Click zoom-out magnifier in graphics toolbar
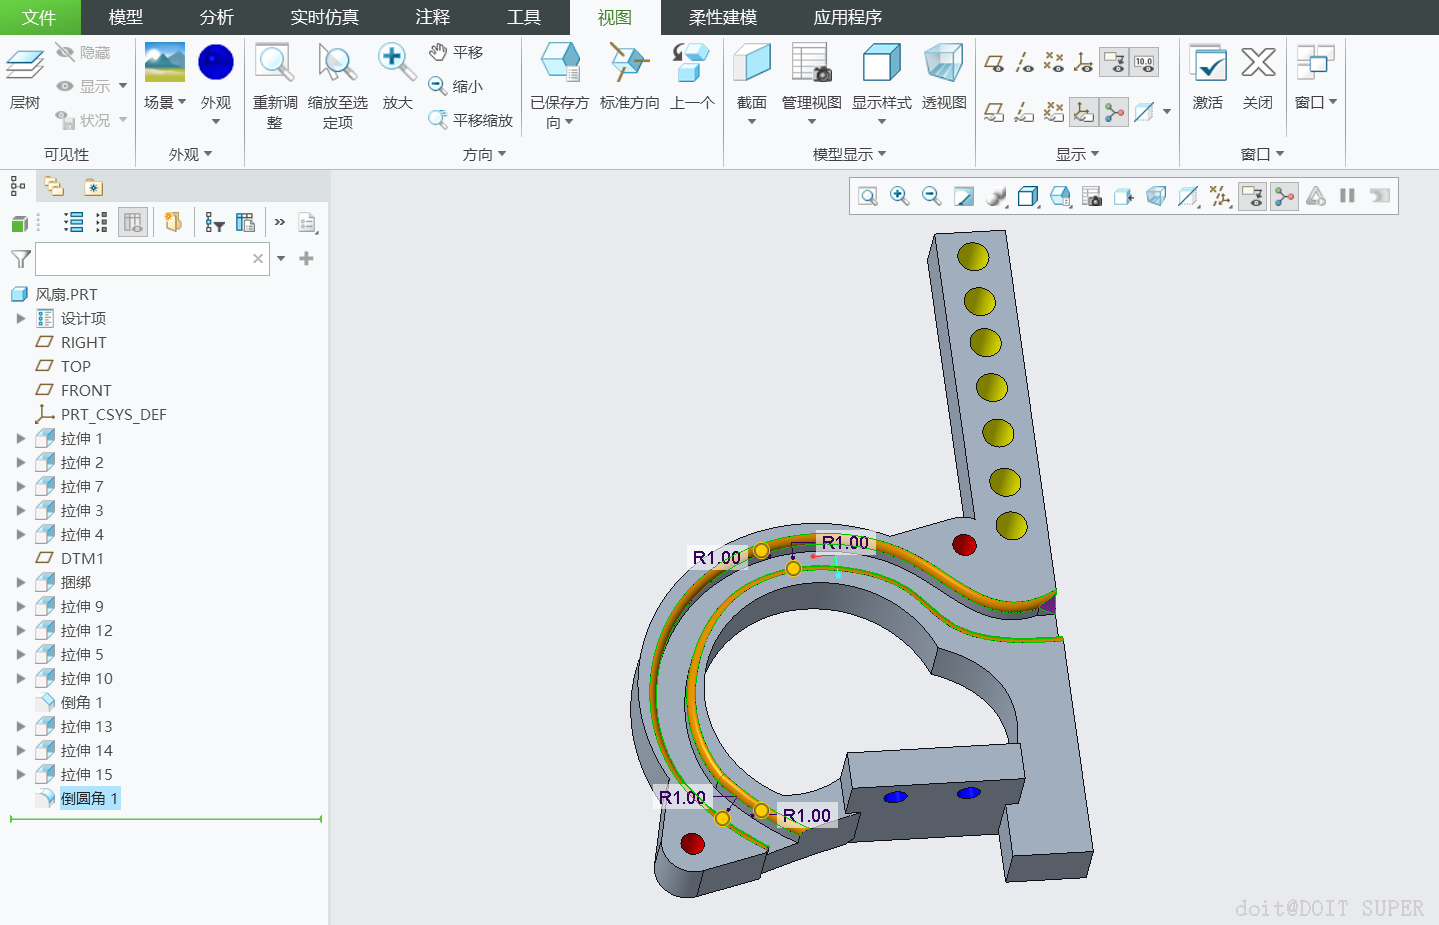The width and height of the screenshot is (1439, 925). (932, 197)
